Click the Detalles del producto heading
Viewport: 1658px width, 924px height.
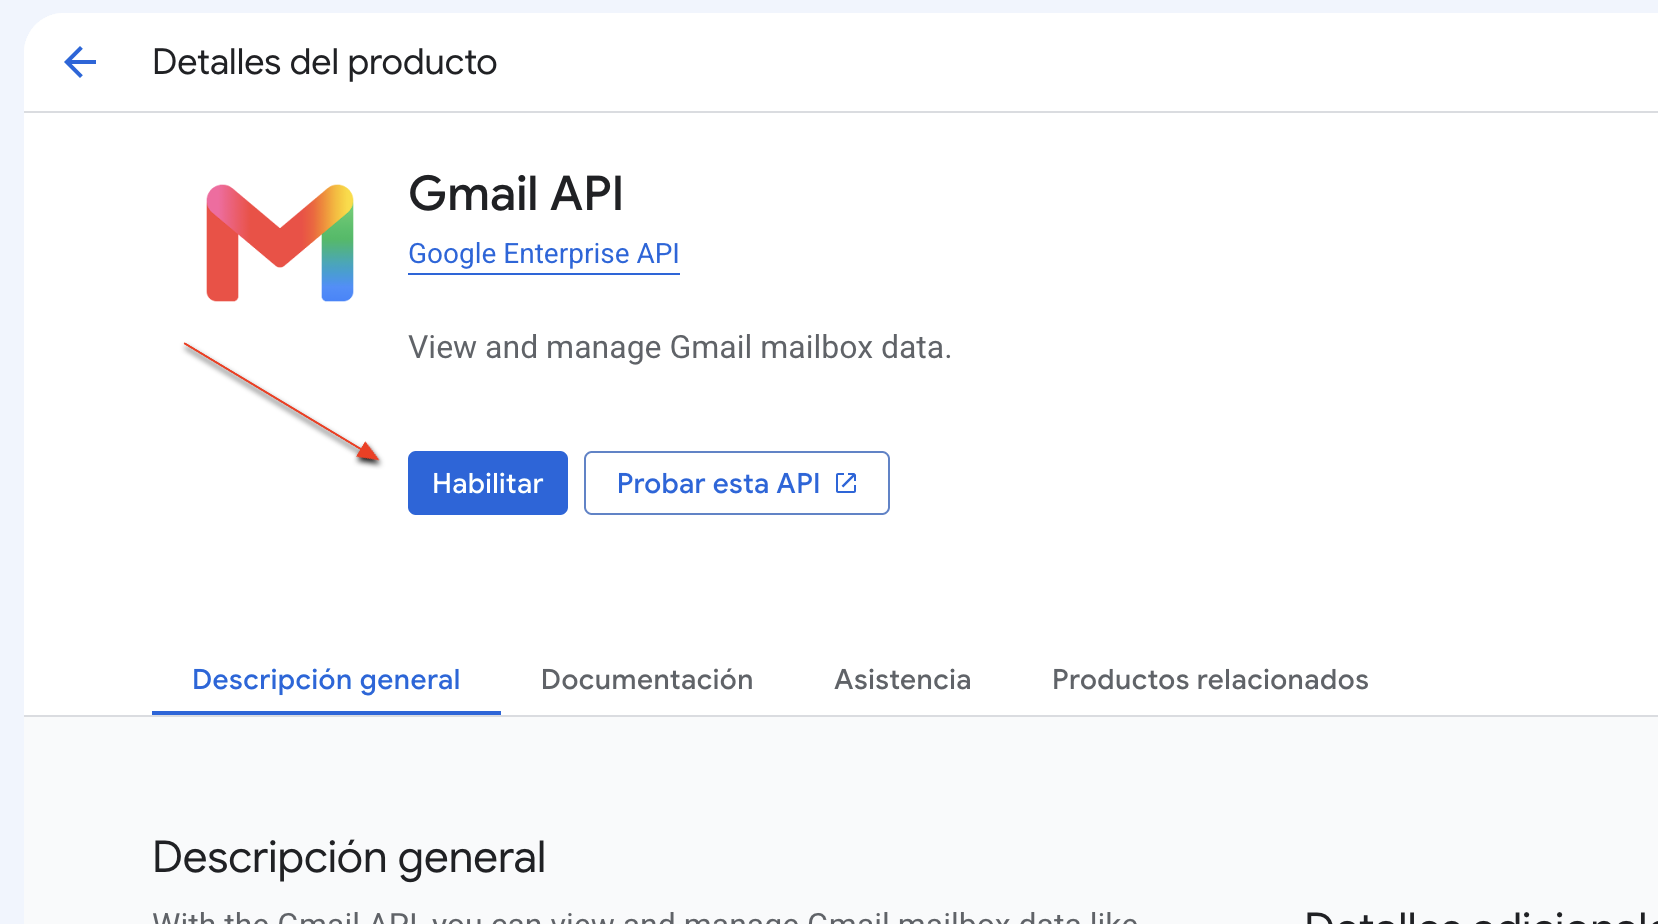coord(325,62)
